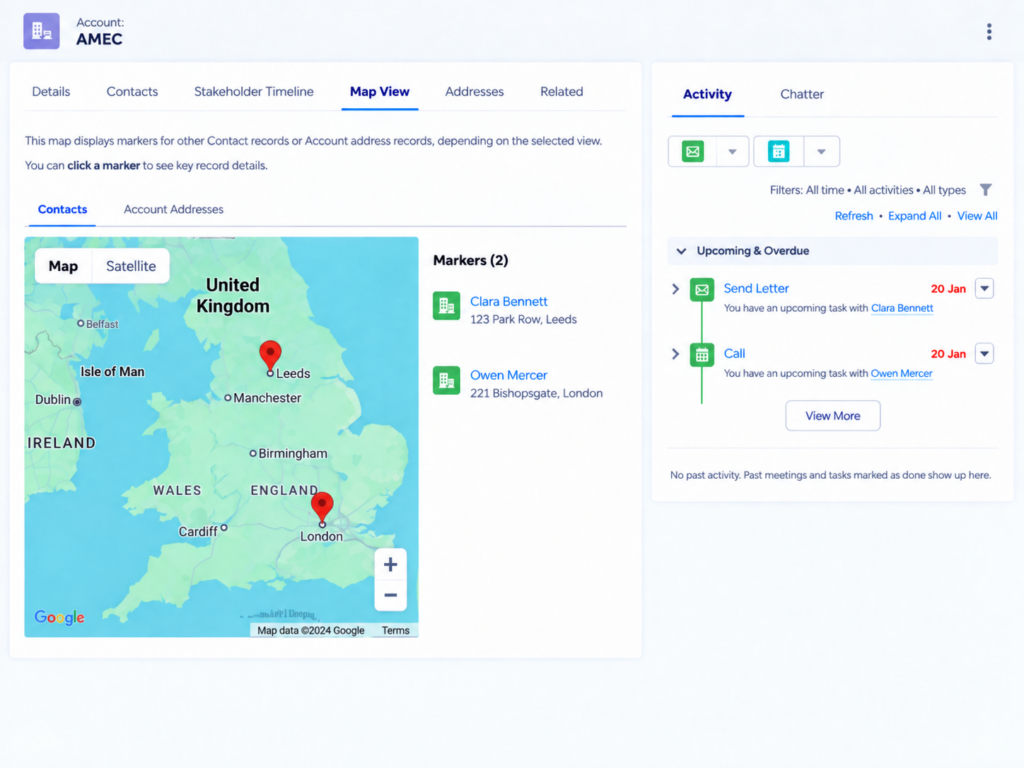Click Owen Mercer link in Call task
The height and width of the screenshot is (768, 1024).
point(901,374)
